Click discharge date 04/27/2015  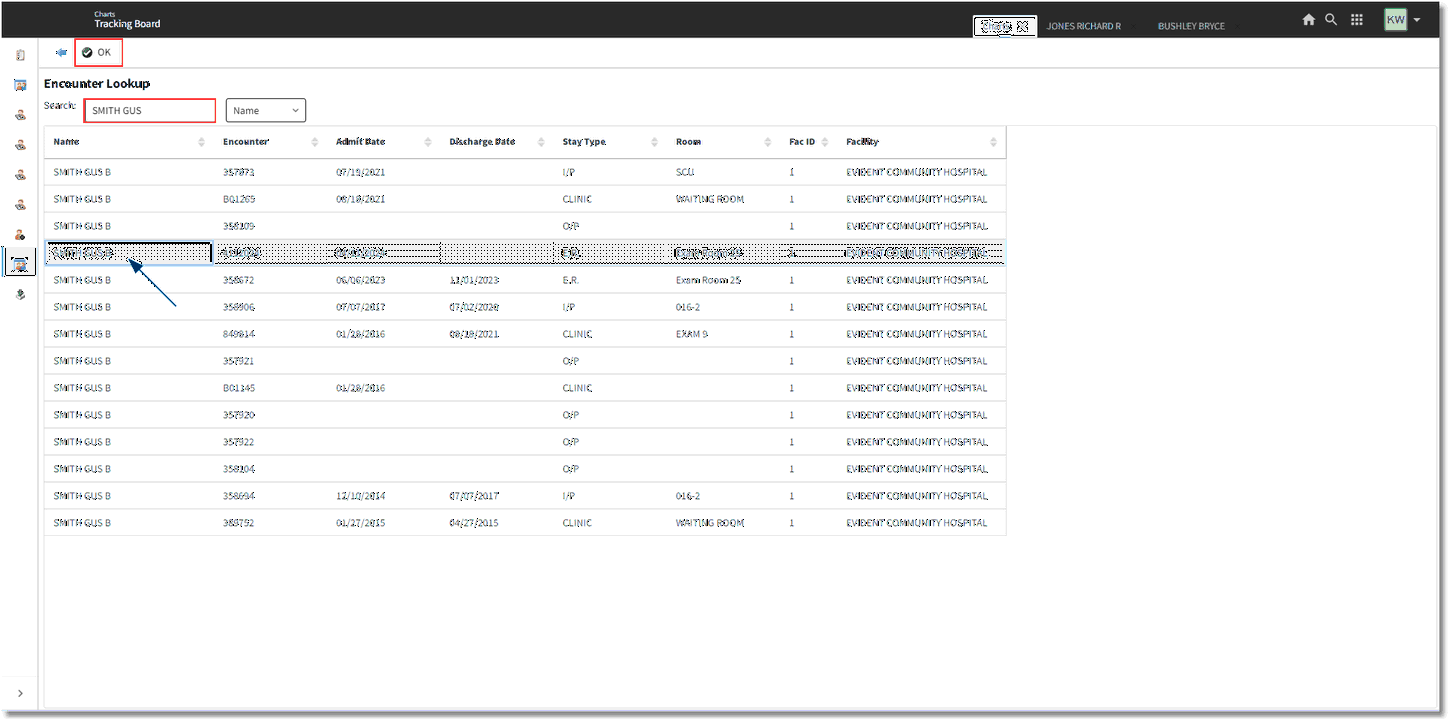pos(474,523)
